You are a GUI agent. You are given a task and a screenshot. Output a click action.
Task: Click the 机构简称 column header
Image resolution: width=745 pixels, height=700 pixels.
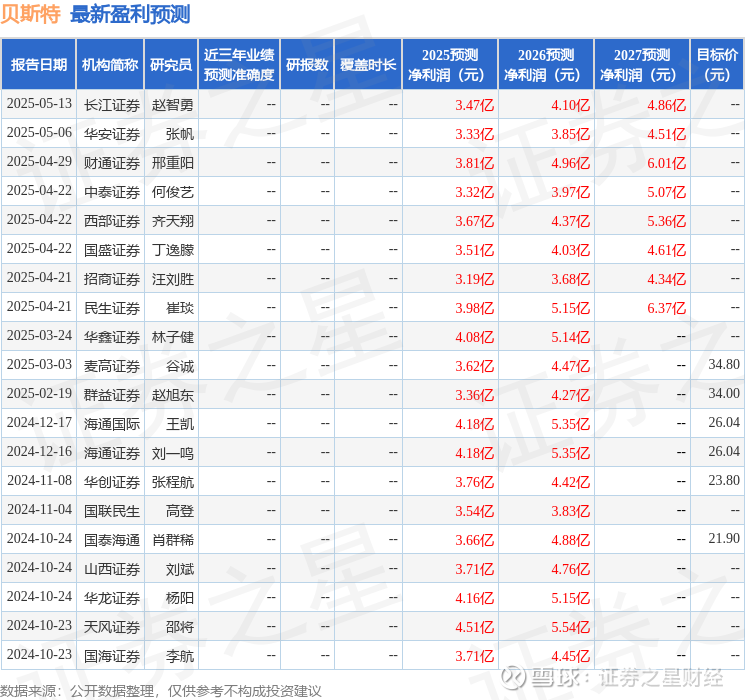click(x=110, y=65)
